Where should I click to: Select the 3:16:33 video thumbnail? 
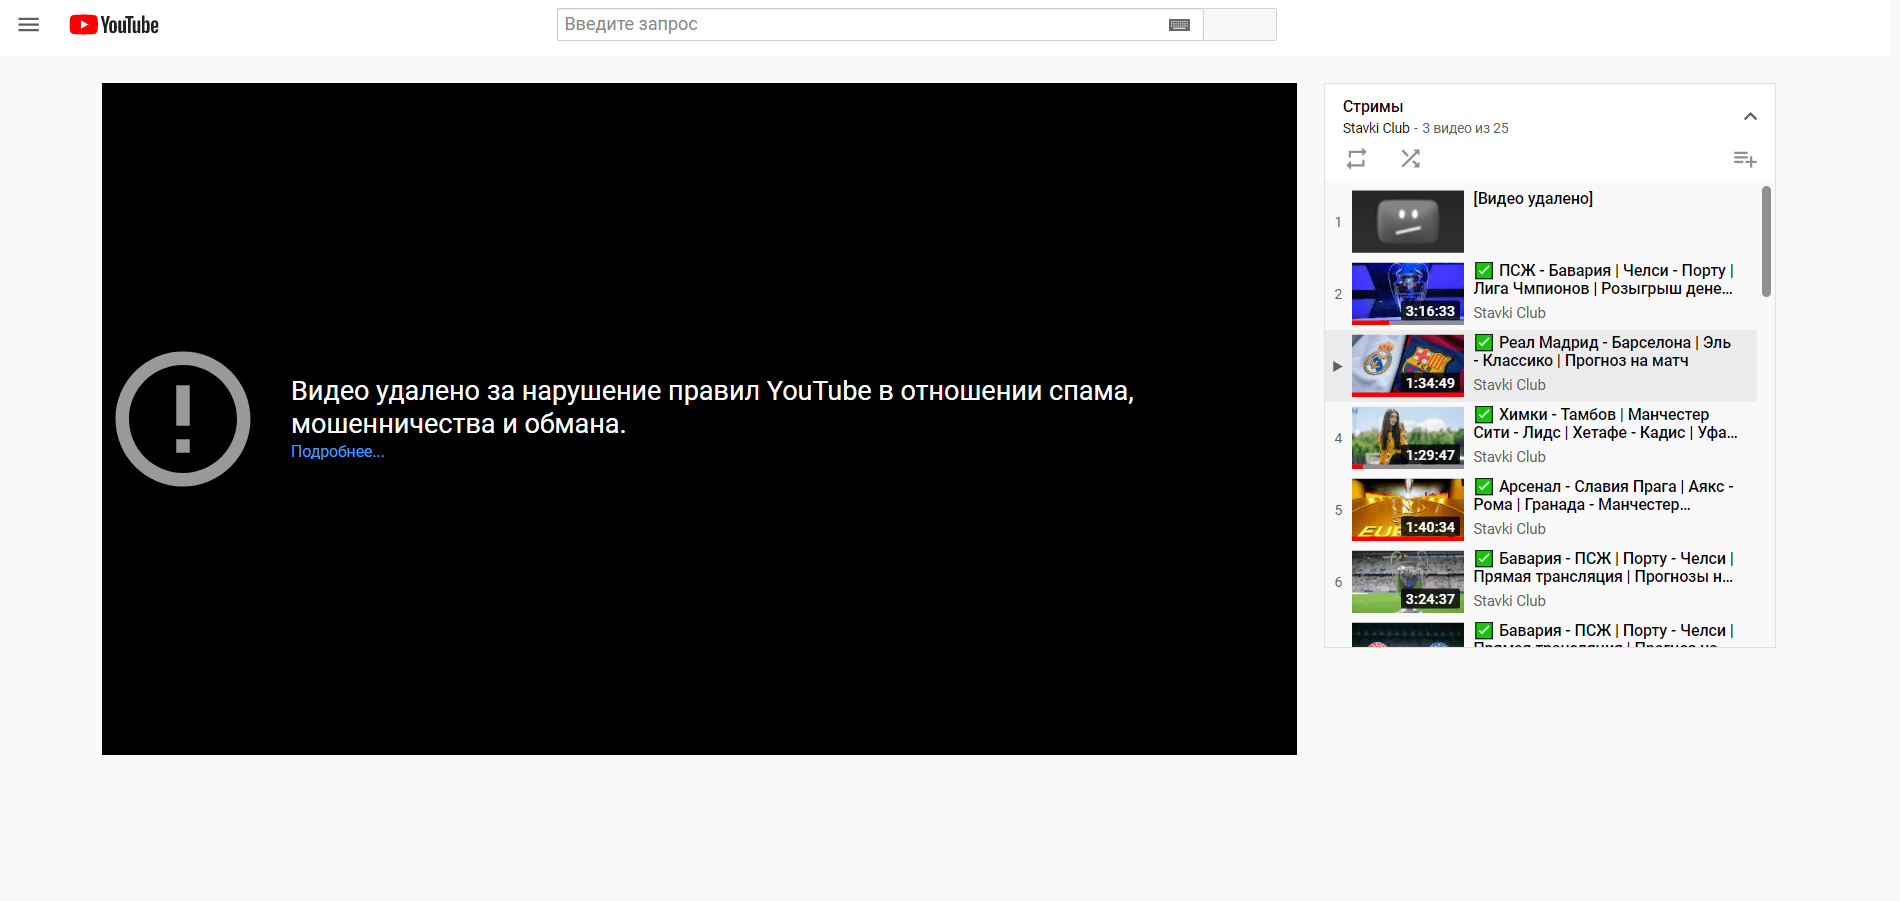pos(1407,294)
